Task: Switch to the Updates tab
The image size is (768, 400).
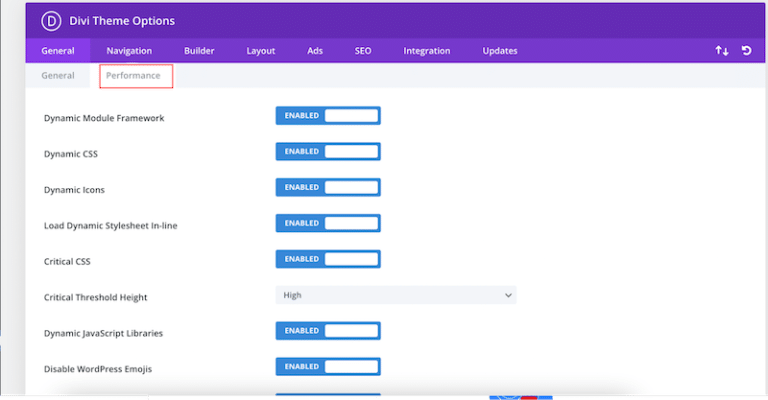Action: click(x=500, y=51)
